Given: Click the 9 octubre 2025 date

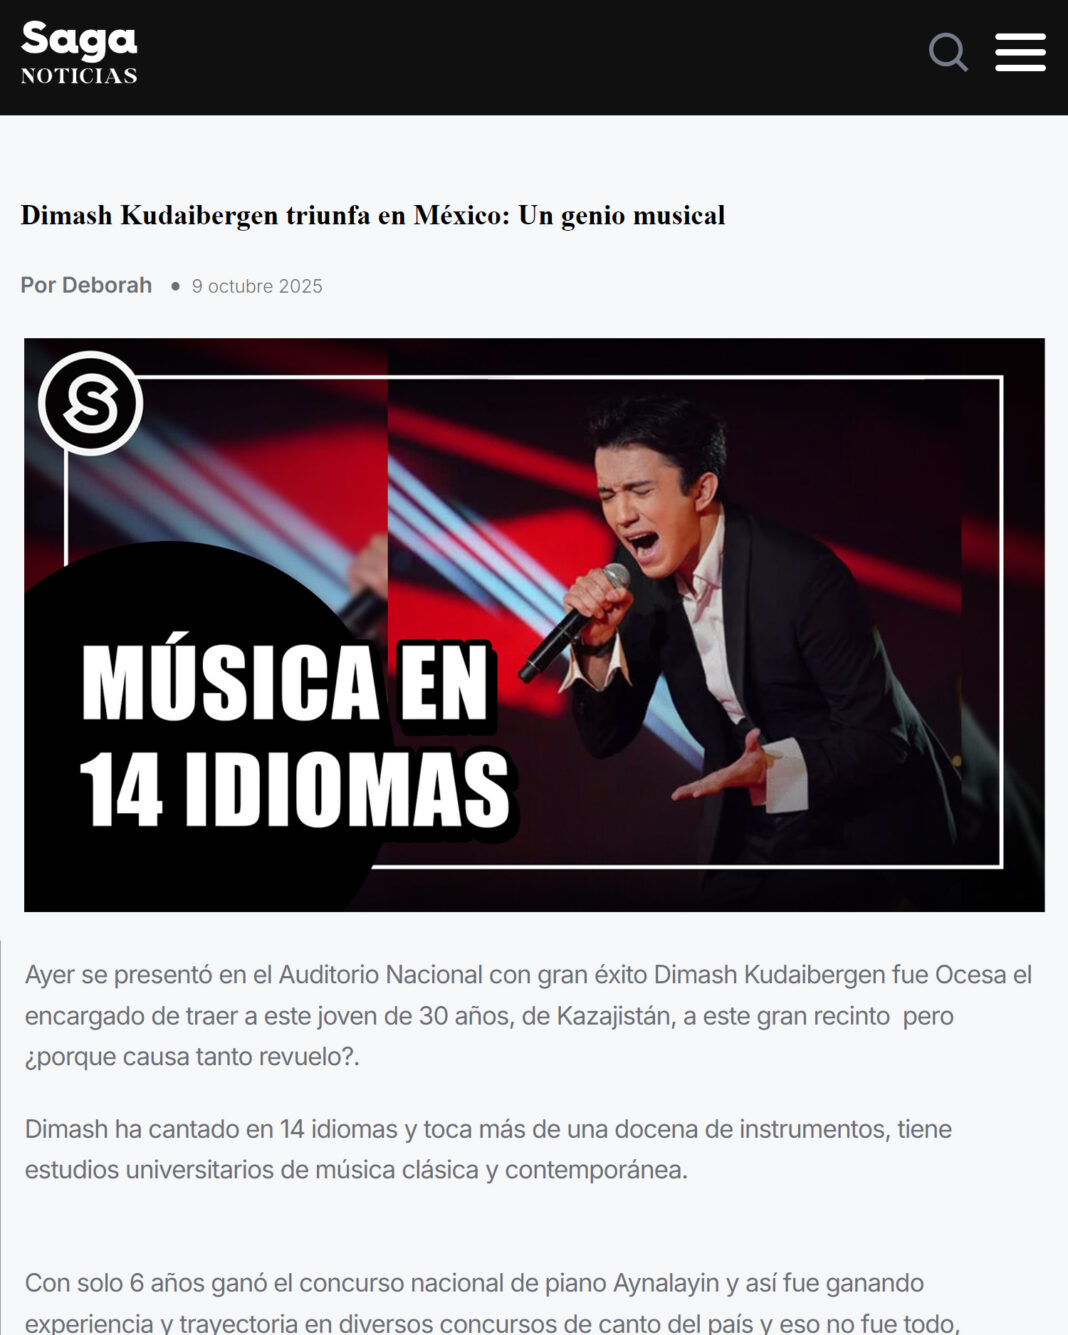Looking at the screenshot, I should click(x=257, y=286).
